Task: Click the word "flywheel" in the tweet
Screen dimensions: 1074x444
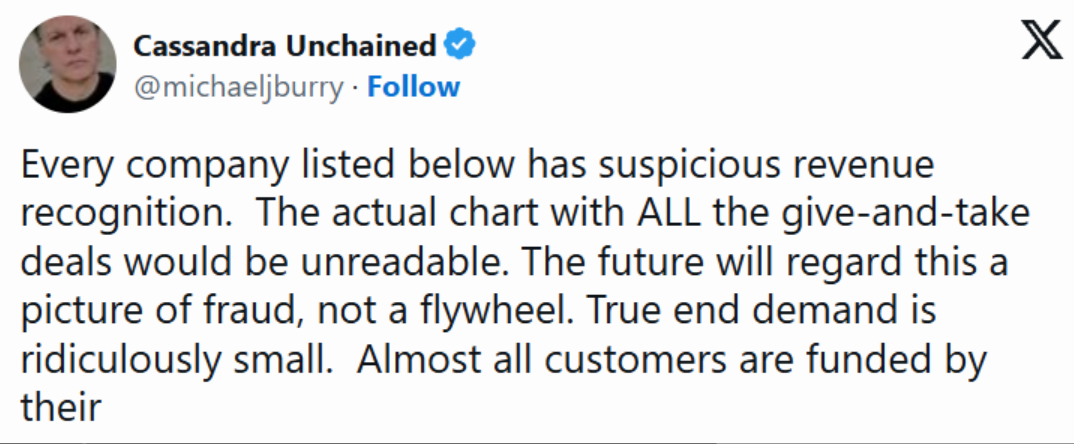Action: (505, 311)
